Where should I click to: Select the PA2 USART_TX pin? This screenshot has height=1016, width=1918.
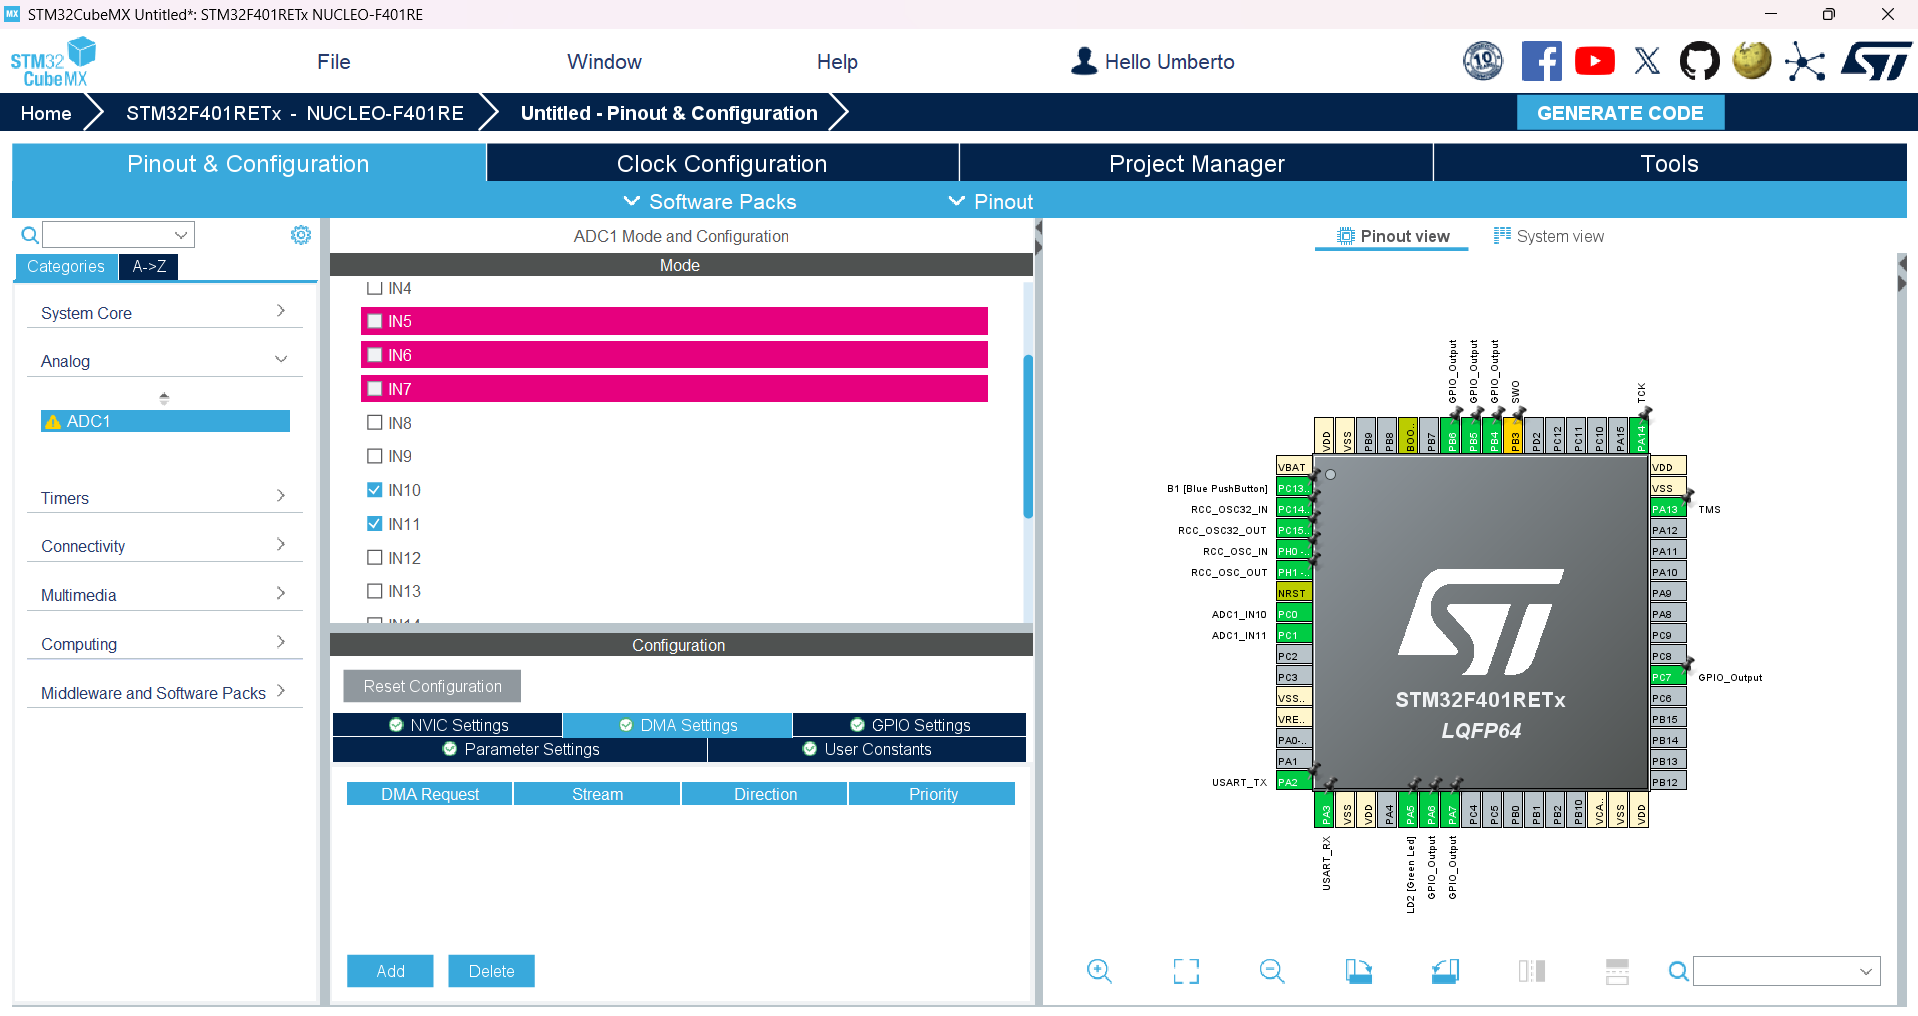coord(1294,782)
